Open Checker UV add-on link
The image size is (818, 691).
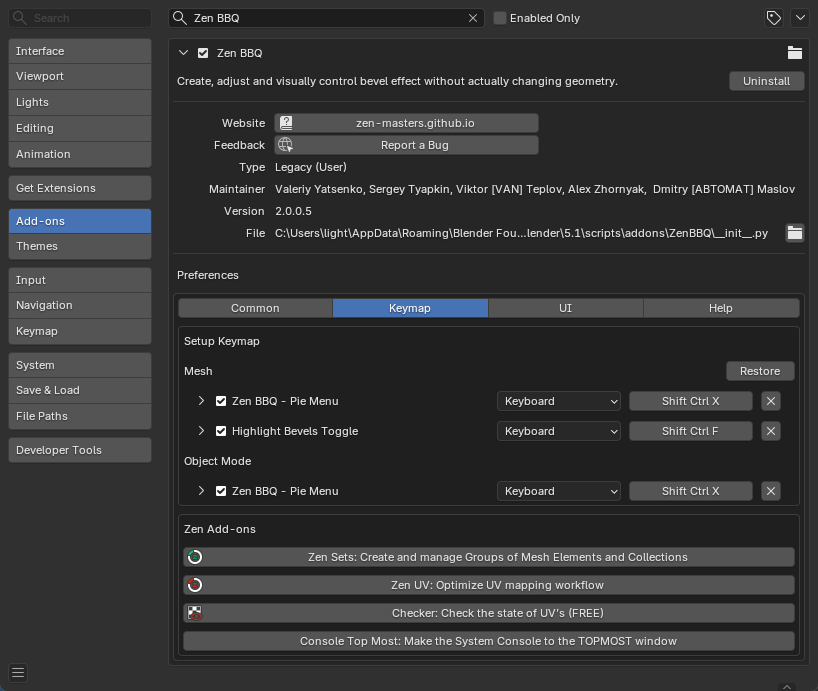point(489,613)
